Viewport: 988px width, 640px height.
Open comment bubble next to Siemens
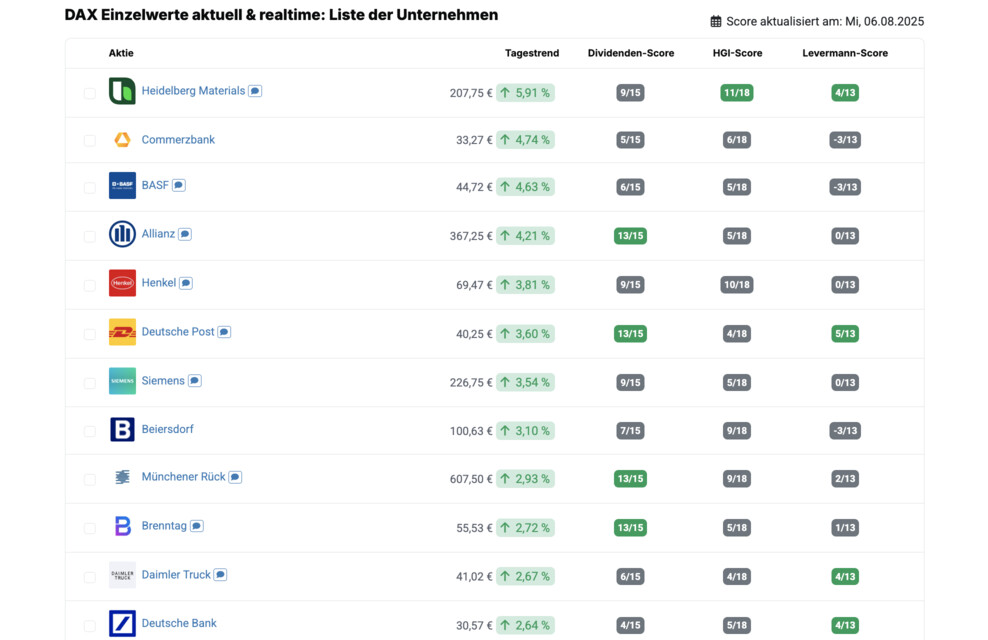195,381
